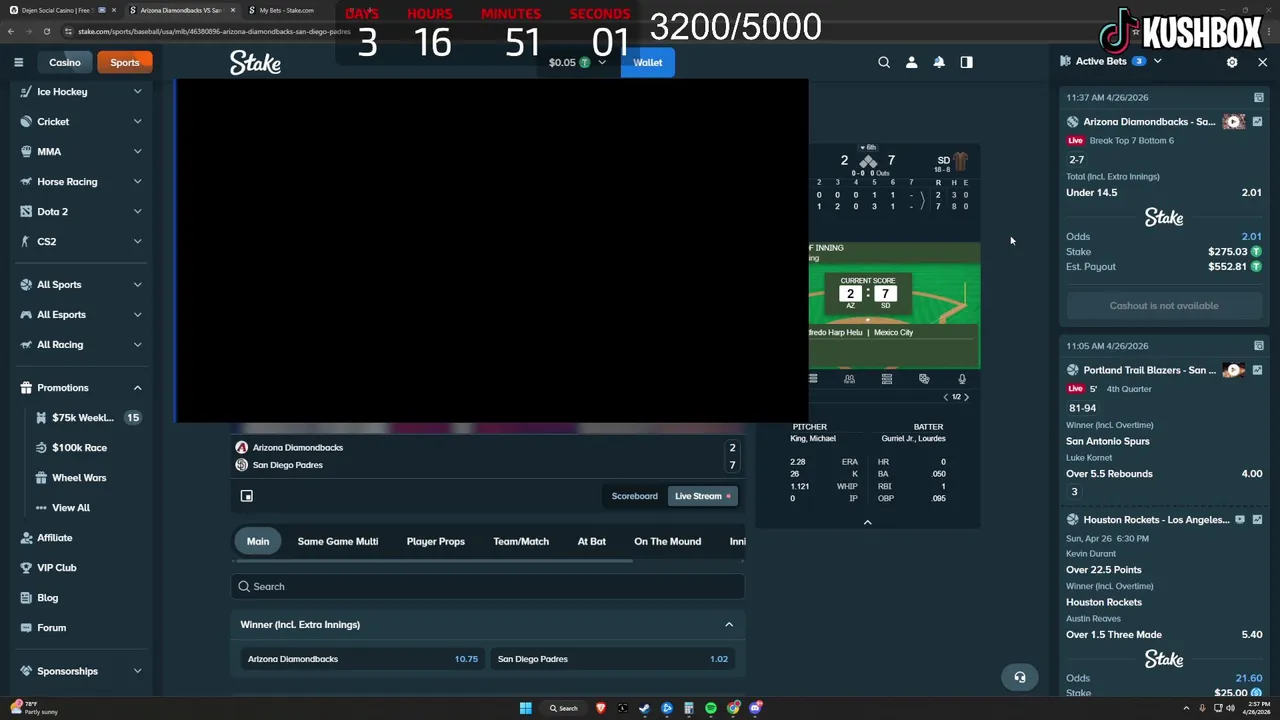Screen dimensions: 1280x720
Task: Open Brave browser in taskbar
Action: [x=601, y=708]
